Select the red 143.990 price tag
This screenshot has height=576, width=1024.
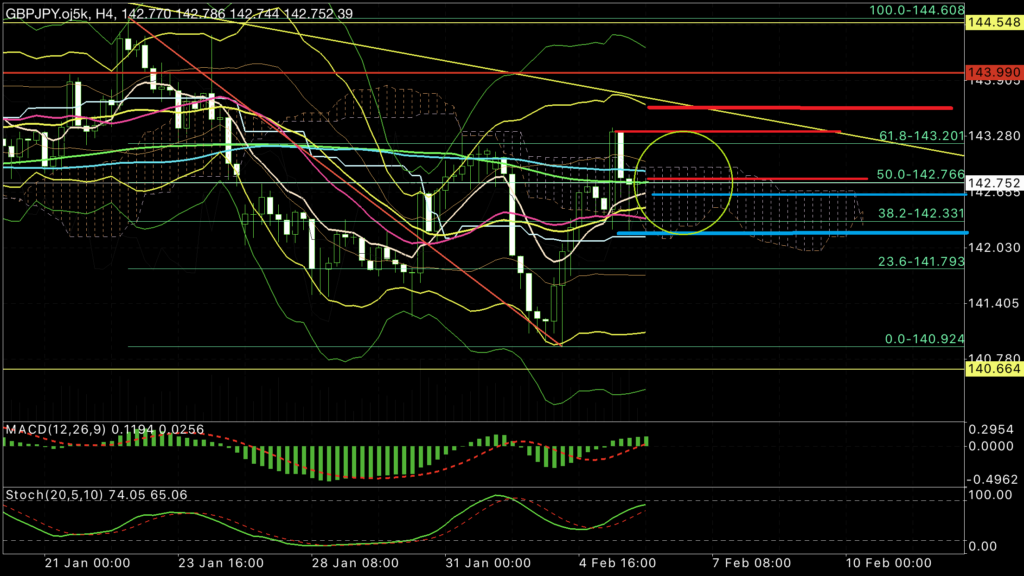(993, 72)
